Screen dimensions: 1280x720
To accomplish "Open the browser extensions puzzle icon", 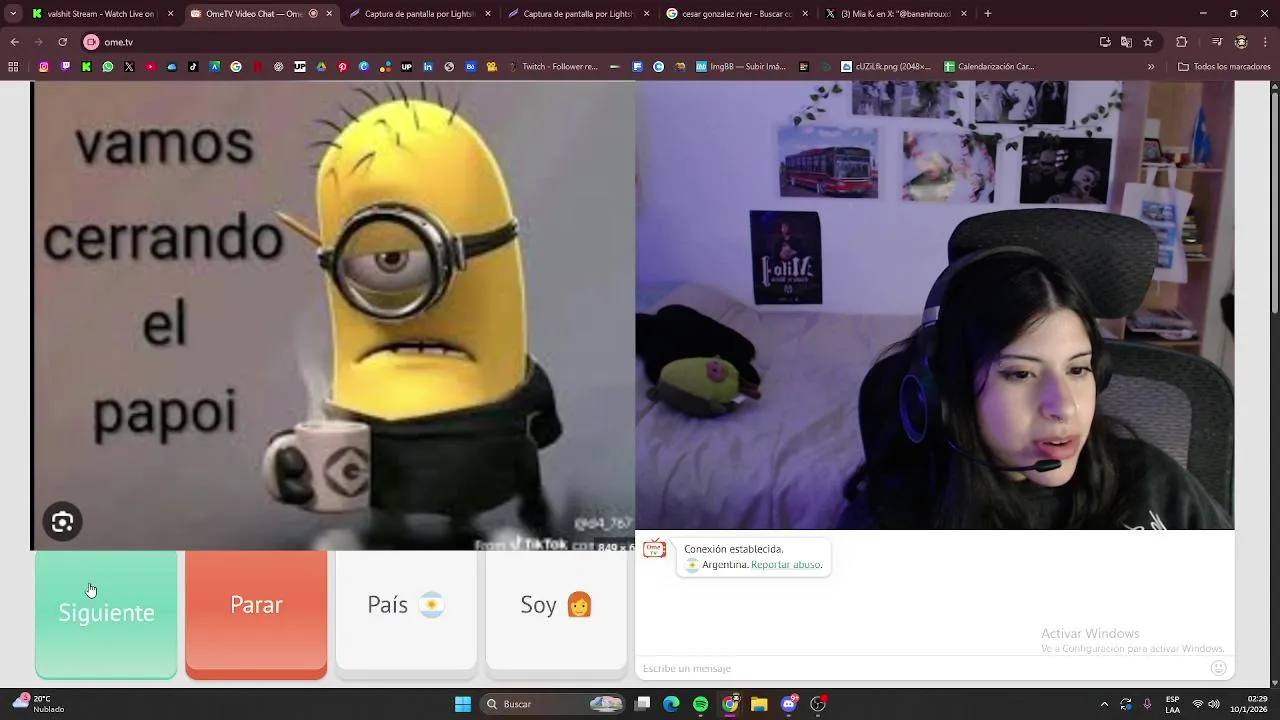I will click(x=1181, y=42).
